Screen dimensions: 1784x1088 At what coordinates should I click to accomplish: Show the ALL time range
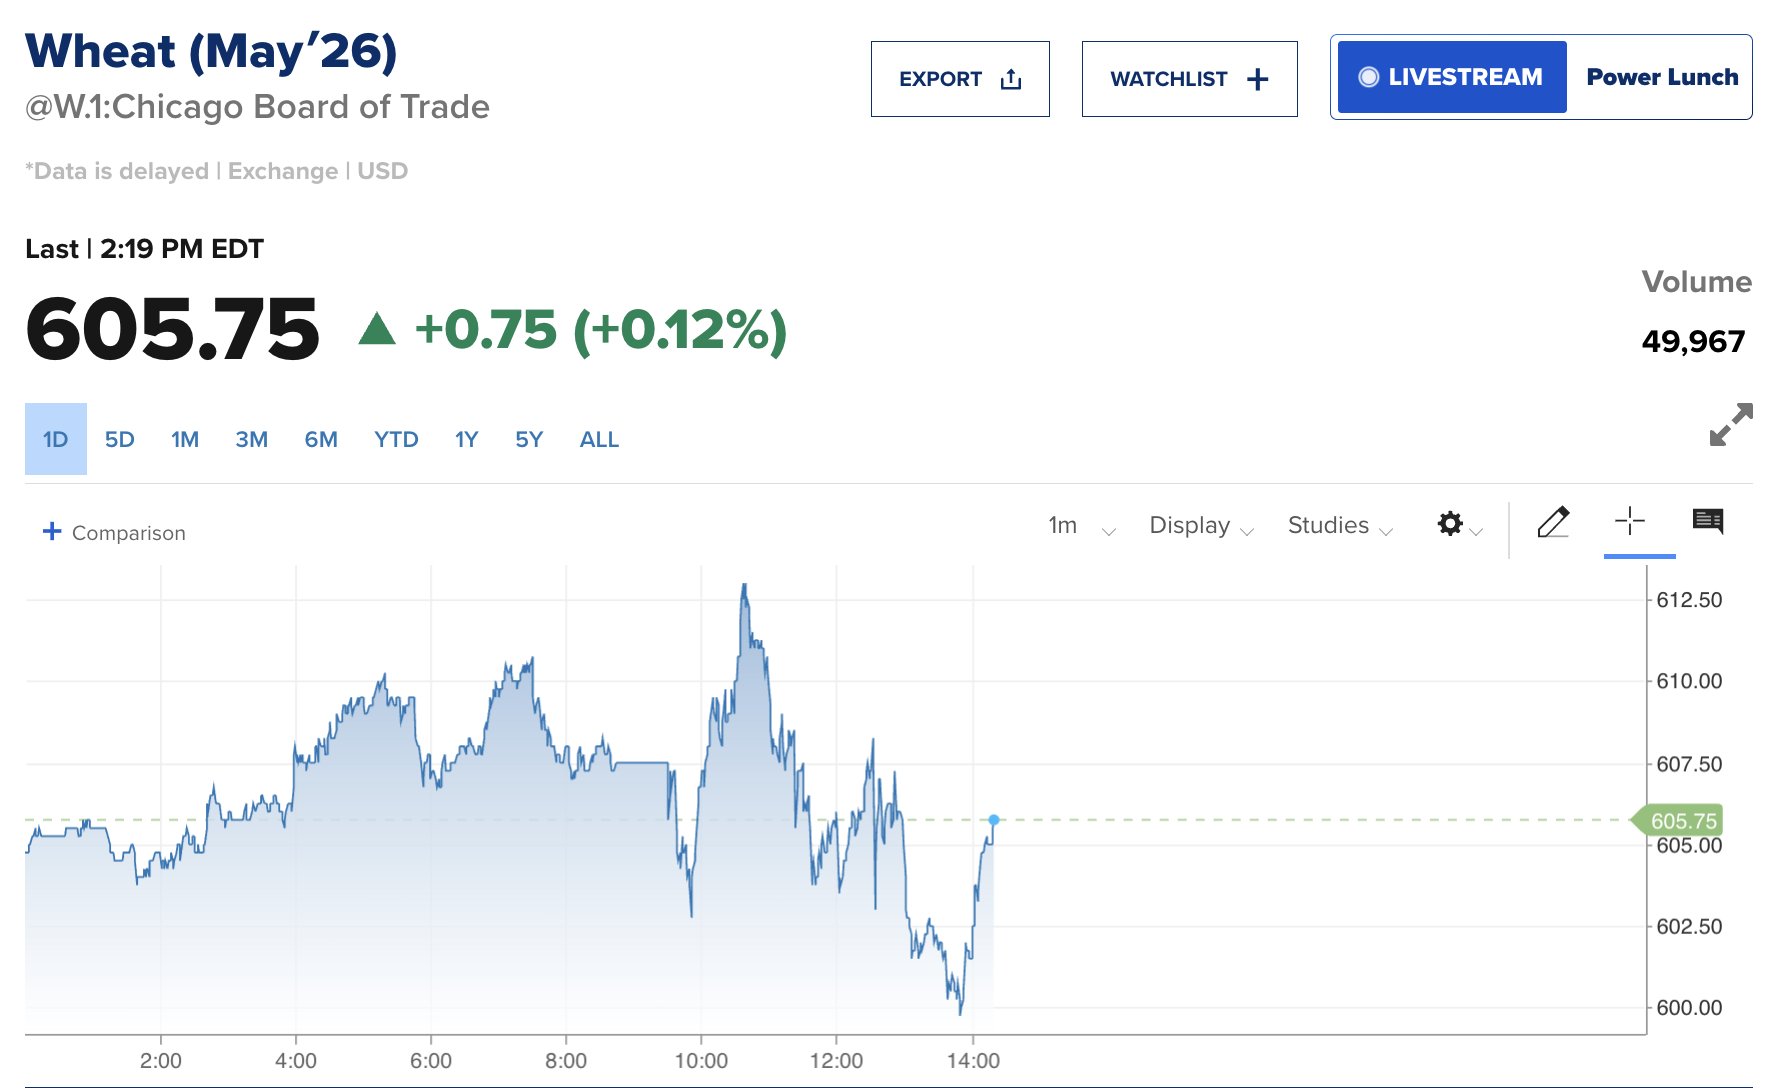(x=599, y=439)
